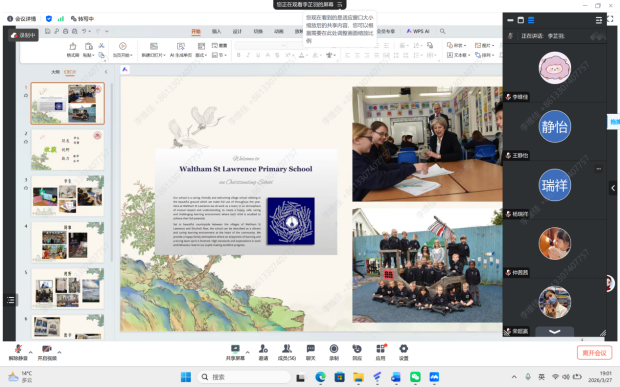Click the Share Screen icon
Viewport: 620px width, 387px height.
[235, 352]
